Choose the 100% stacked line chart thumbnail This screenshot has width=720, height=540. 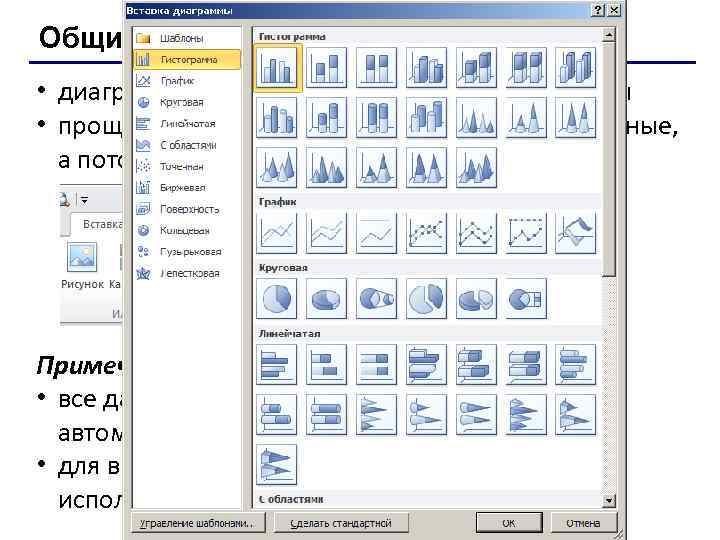(x=377, y=233)
